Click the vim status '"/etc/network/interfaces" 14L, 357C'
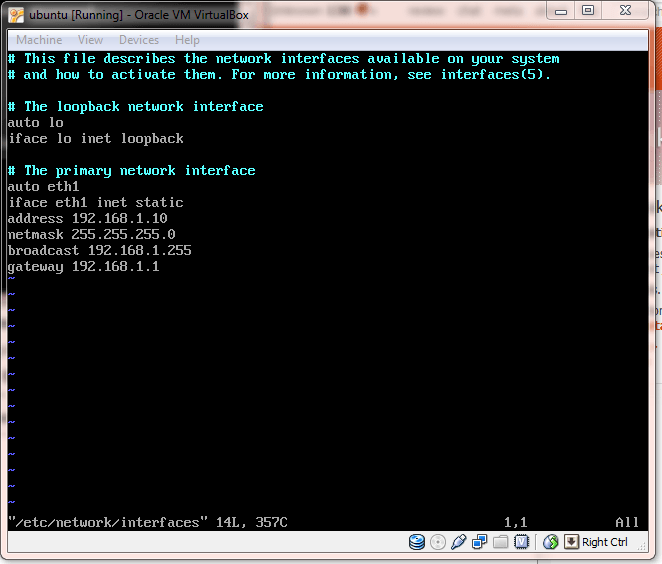This screenshot has height=564, width=662. tap(148, 523)
